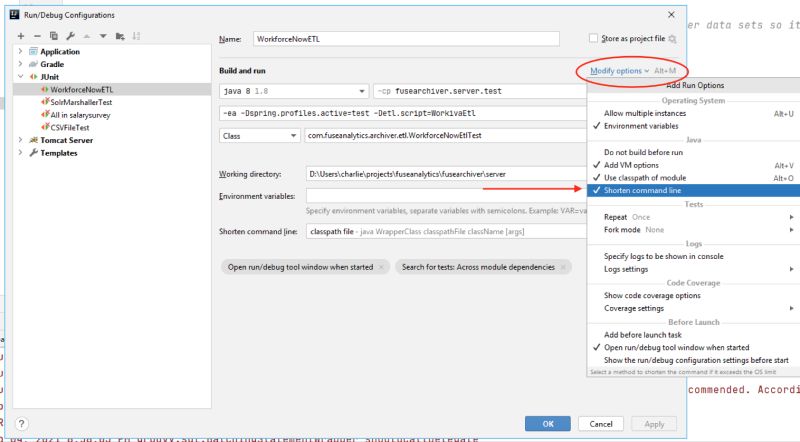Click the Sort Configurations toolbar icon
The height and width of the screenshot is (442, 800).
point(136,36)
